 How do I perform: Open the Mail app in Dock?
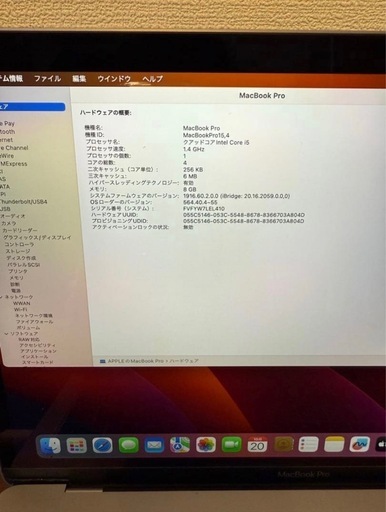click(154, 445)
